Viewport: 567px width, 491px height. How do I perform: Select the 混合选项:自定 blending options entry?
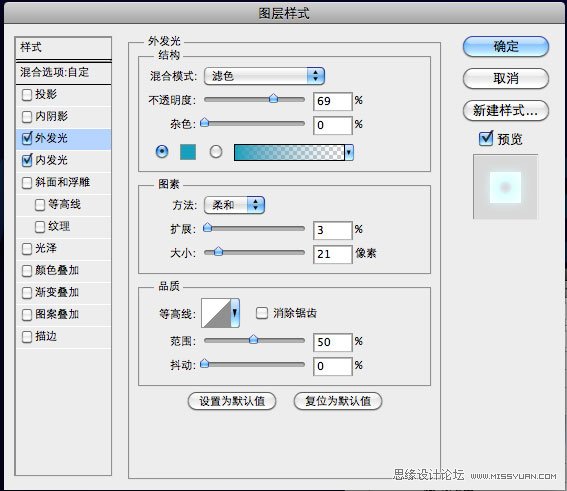pos(63,73)
